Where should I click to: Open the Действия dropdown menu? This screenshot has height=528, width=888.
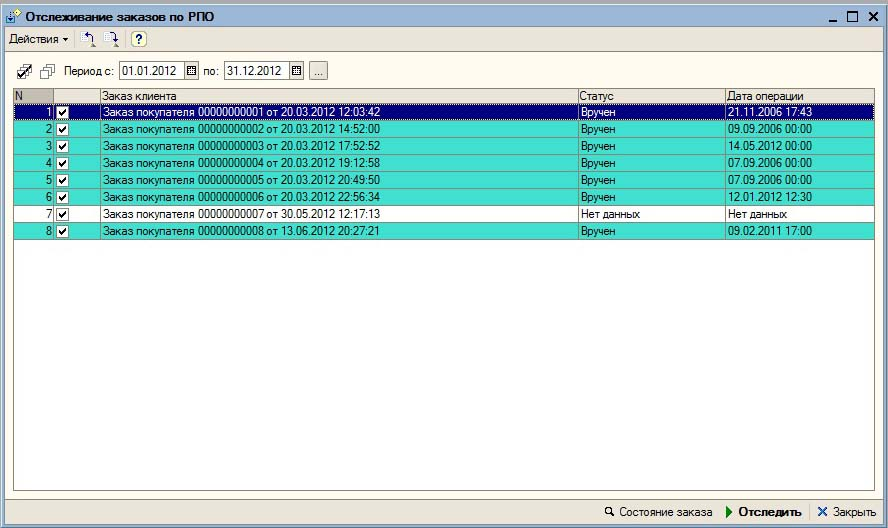tap(38, 39)
